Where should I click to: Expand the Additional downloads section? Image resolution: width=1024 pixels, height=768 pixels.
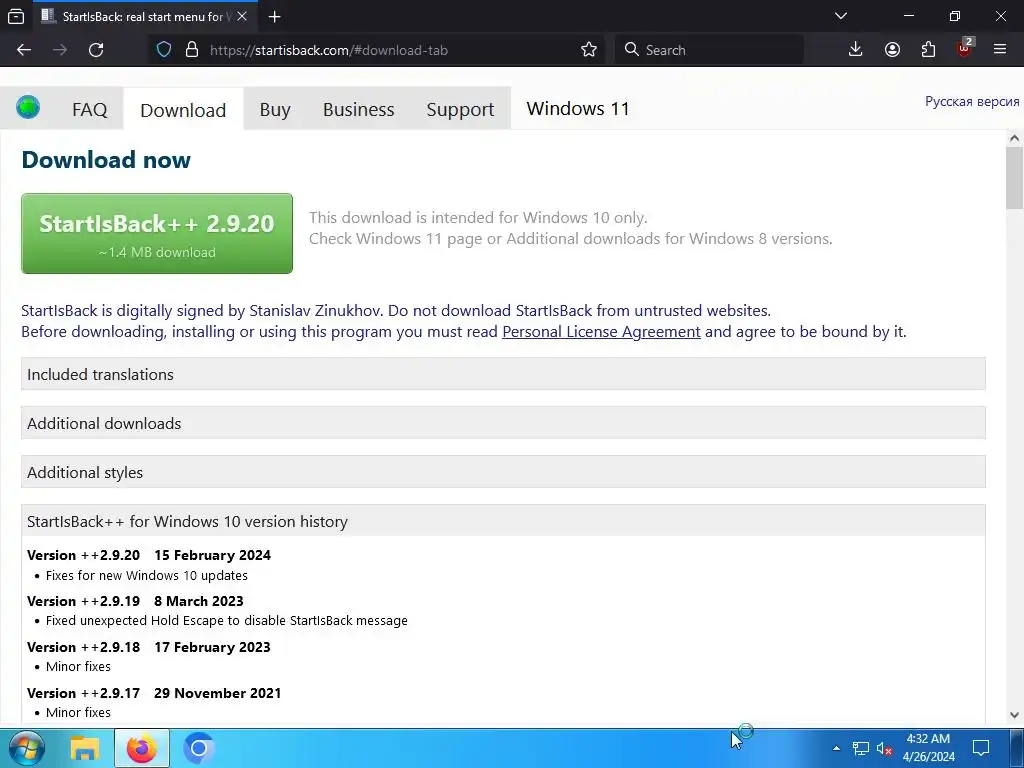503,423
